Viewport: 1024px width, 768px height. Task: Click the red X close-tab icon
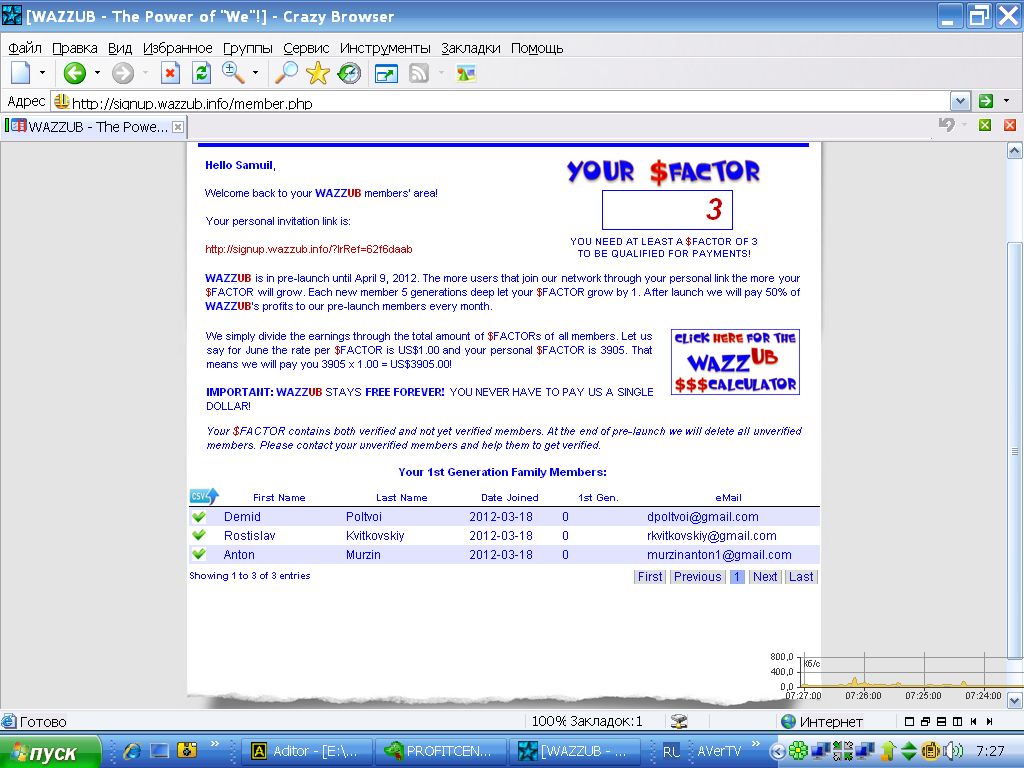pyautogui.click(x=1010, y=125)
